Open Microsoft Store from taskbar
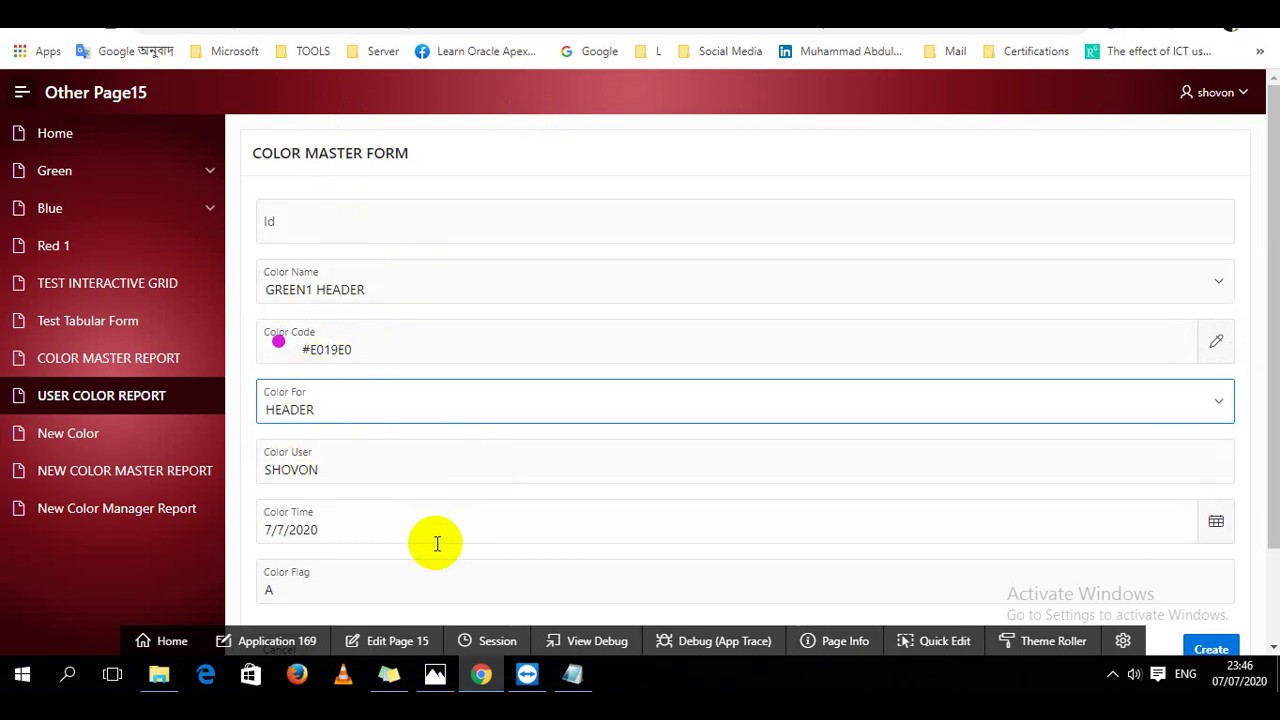 (x=251, y=675)
